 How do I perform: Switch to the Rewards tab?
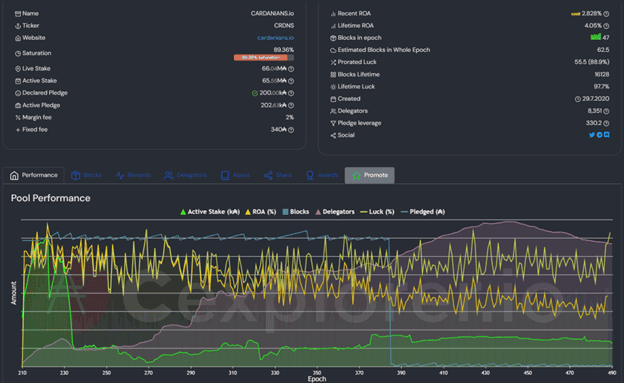coord(133,175)
